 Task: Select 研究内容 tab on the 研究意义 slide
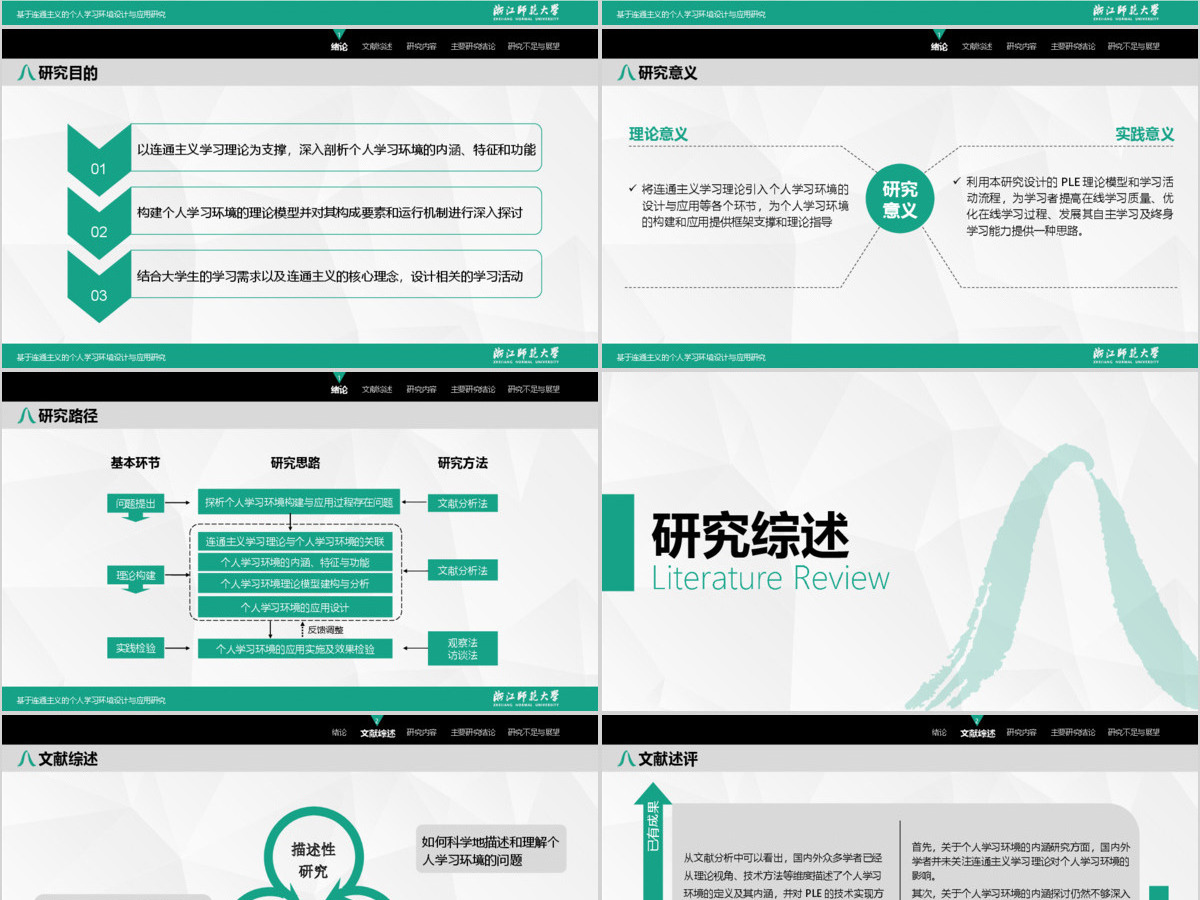[1021, 46]
